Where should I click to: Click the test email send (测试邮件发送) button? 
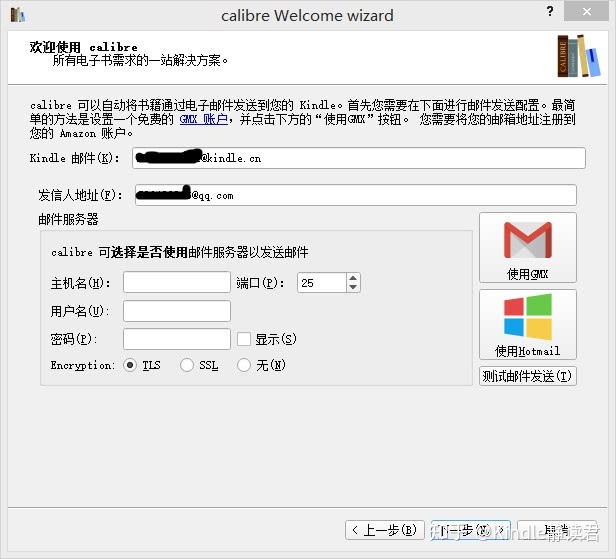pyautogui.click(x=528, y=376)
